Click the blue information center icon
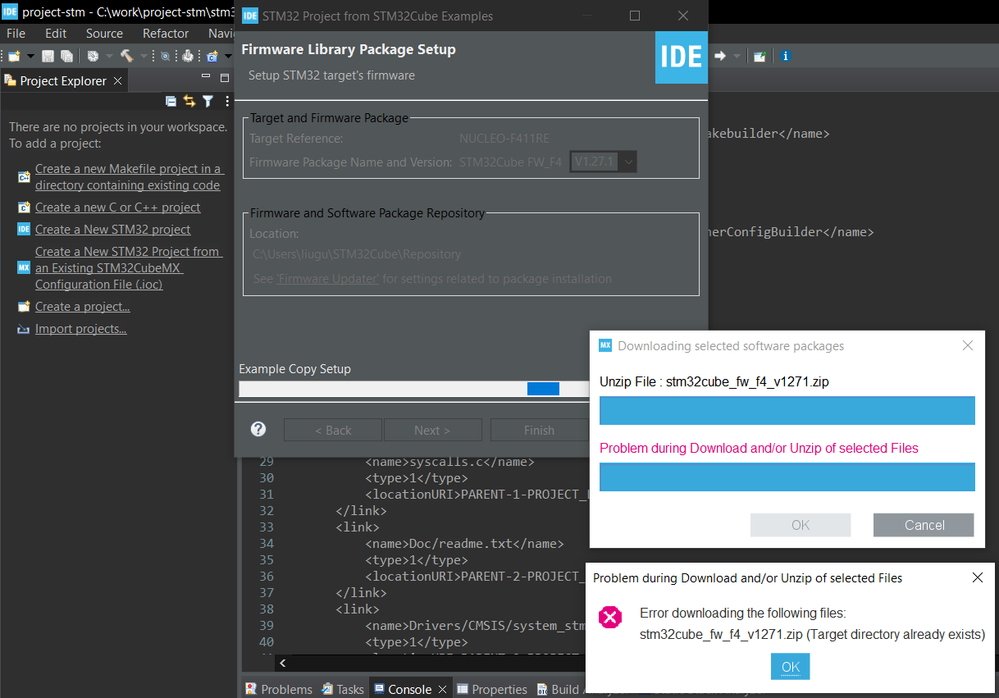This screenshot has width=999, height=698. click(x=786, y=56)
